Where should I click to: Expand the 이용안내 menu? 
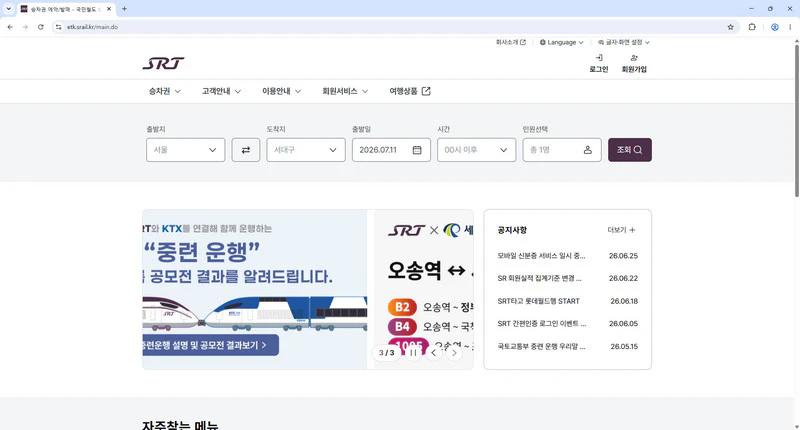pyautogui.click(x=282, y=91)
